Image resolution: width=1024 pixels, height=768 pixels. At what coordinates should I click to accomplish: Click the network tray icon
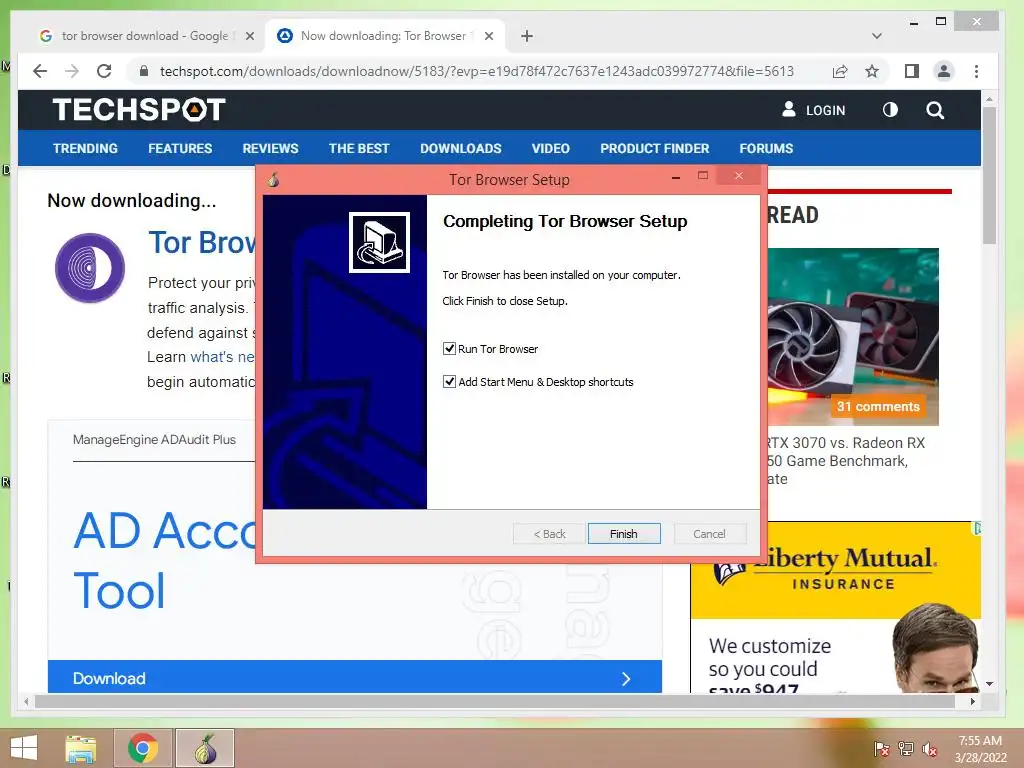(906, 748)
